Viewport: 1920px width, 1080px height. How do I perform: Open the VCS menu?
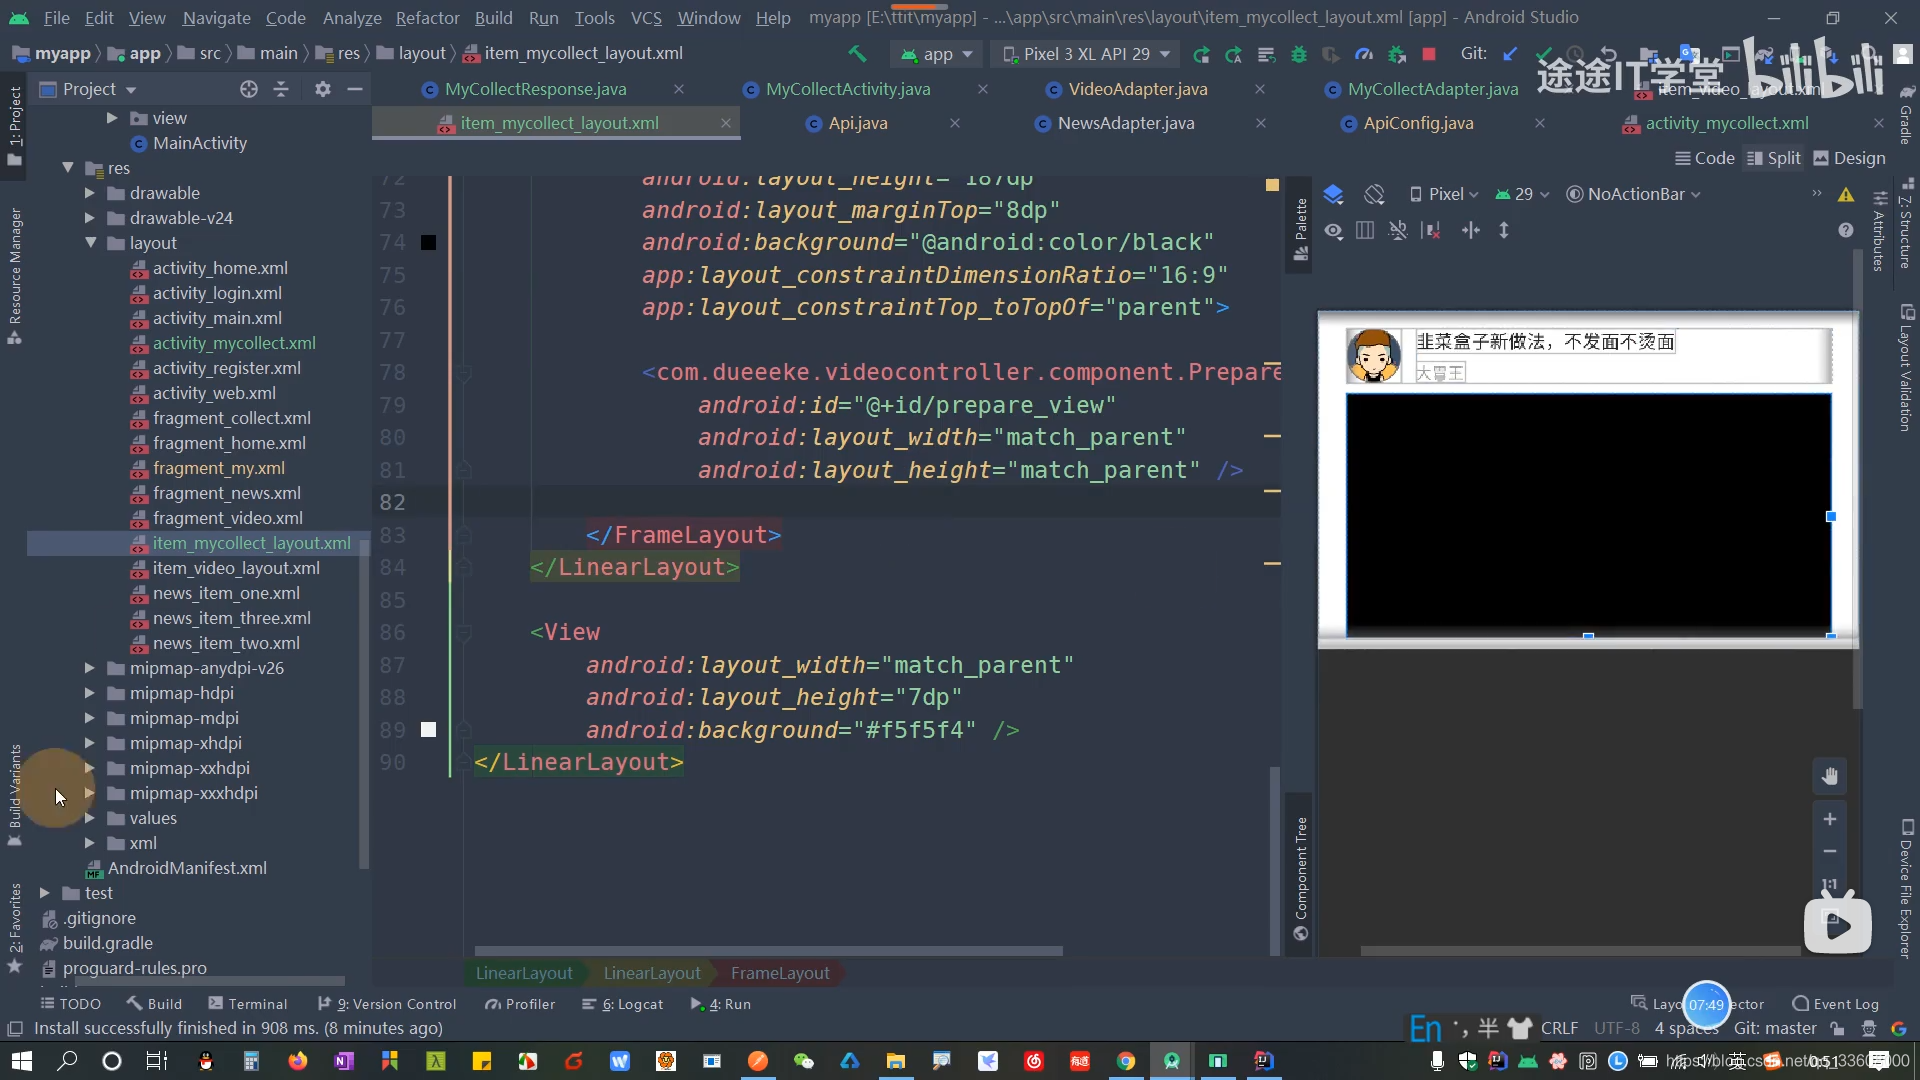click(x=646, y=18)
